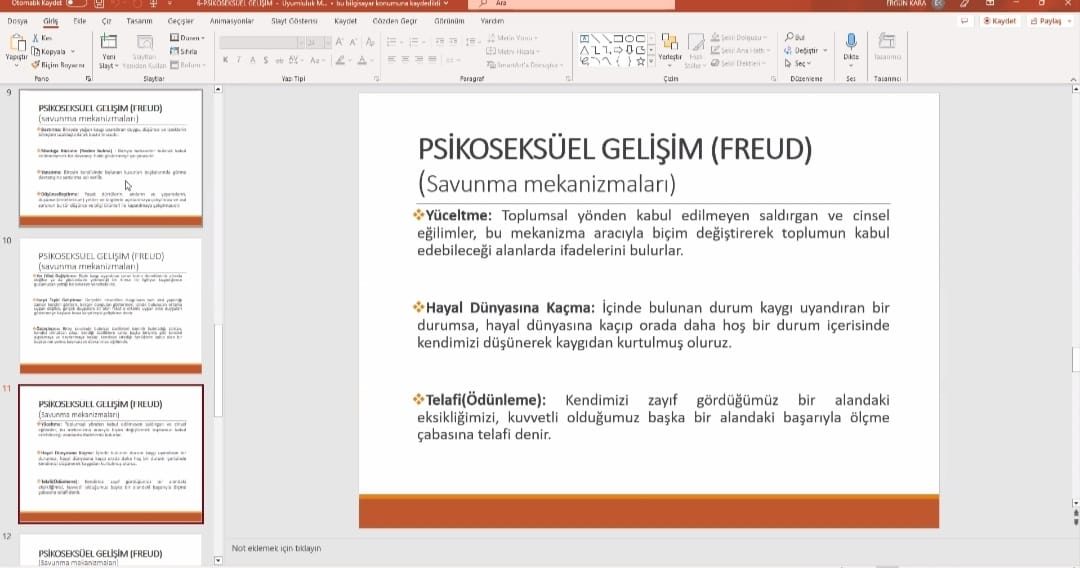The height and width of the screenshot is (568, 1080).
Task: Open the comments icon near Kaydet
Action: pos(964,21)
